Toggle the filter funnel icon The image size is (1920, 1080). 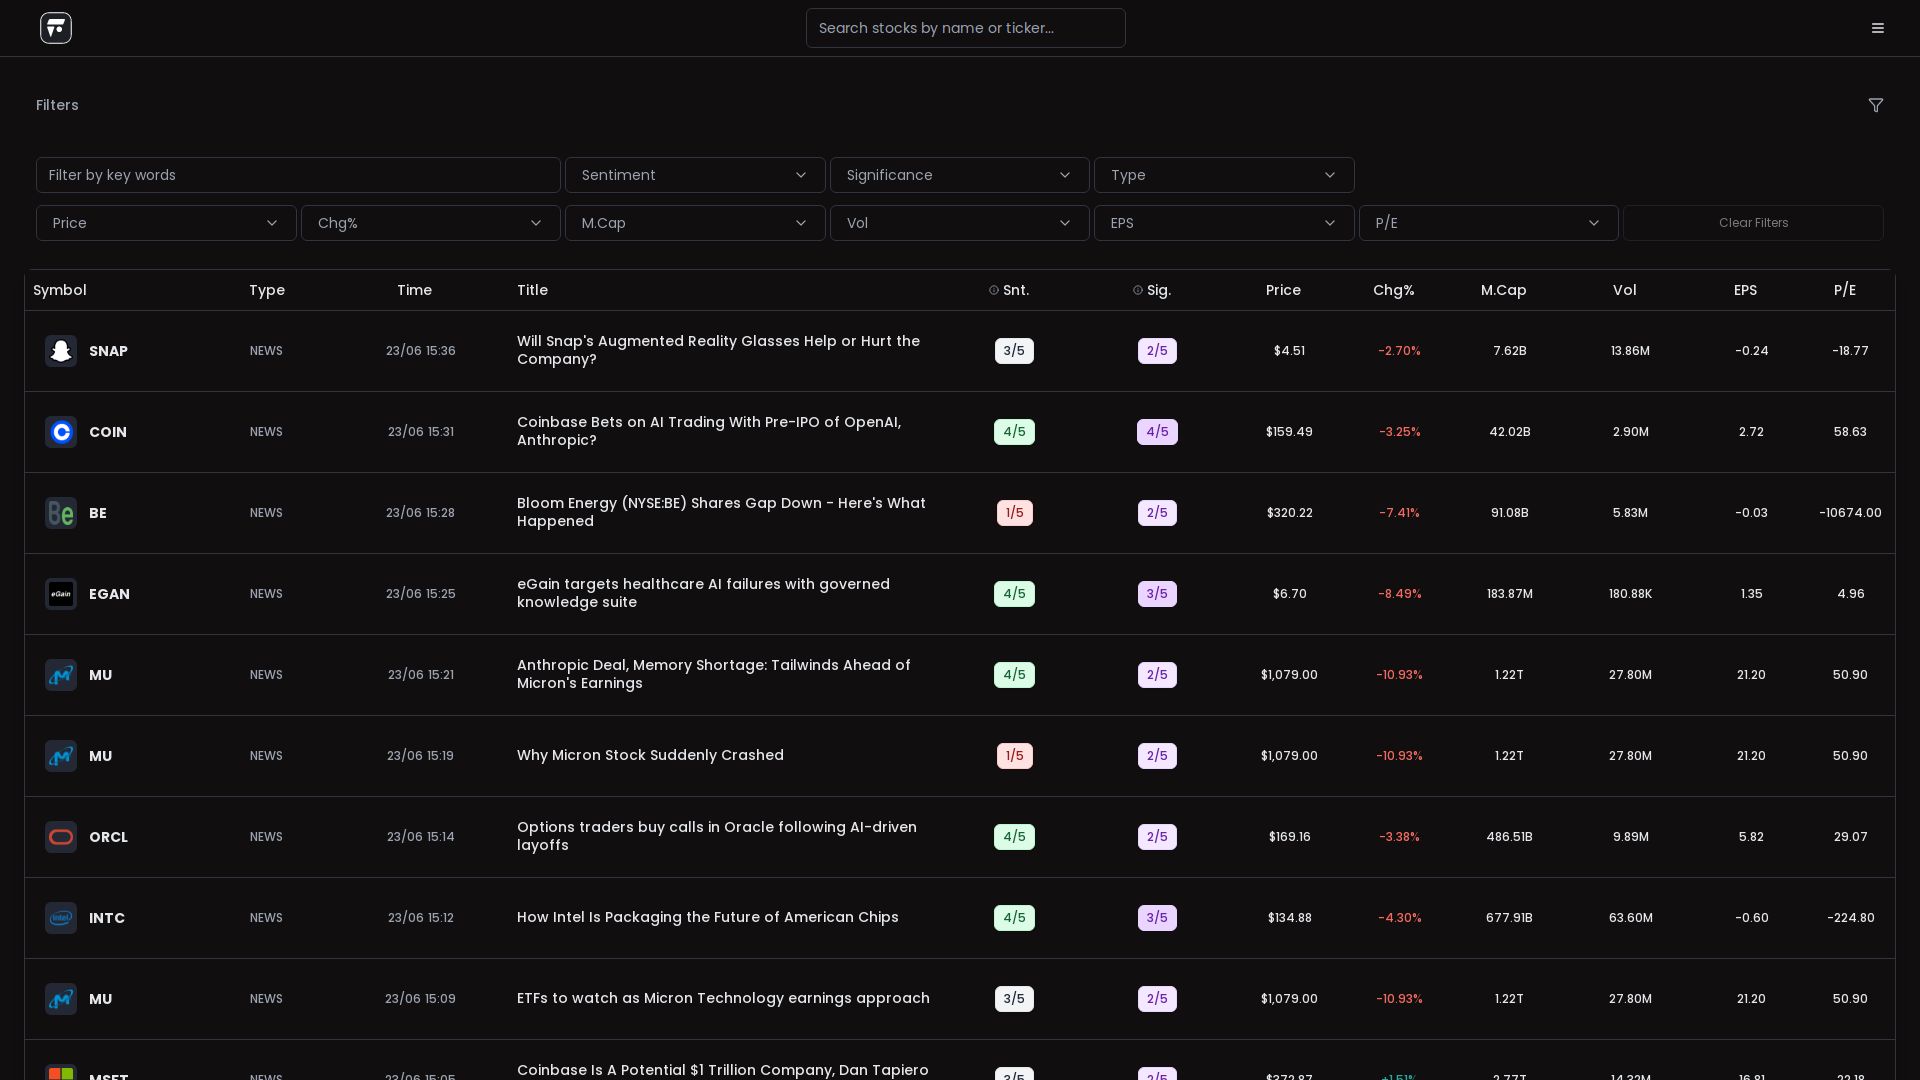coord(1876,105)
